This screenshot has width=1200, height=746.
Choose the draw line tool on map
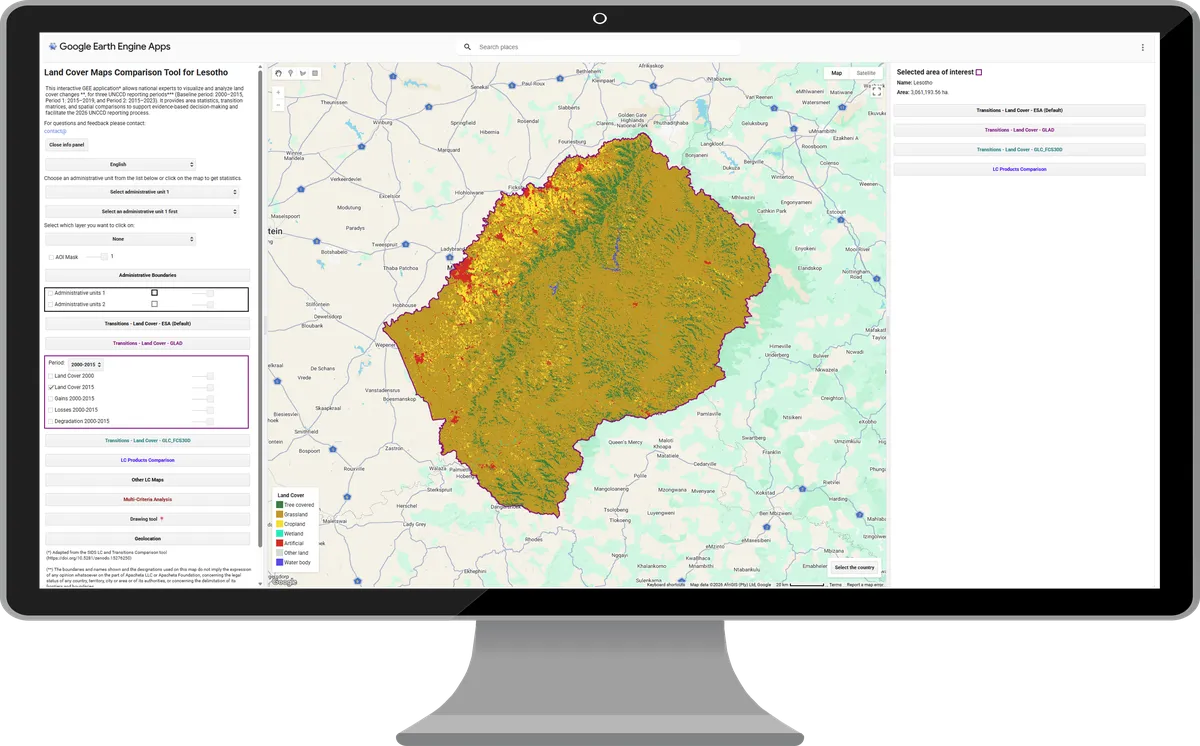tap(303, 73)
